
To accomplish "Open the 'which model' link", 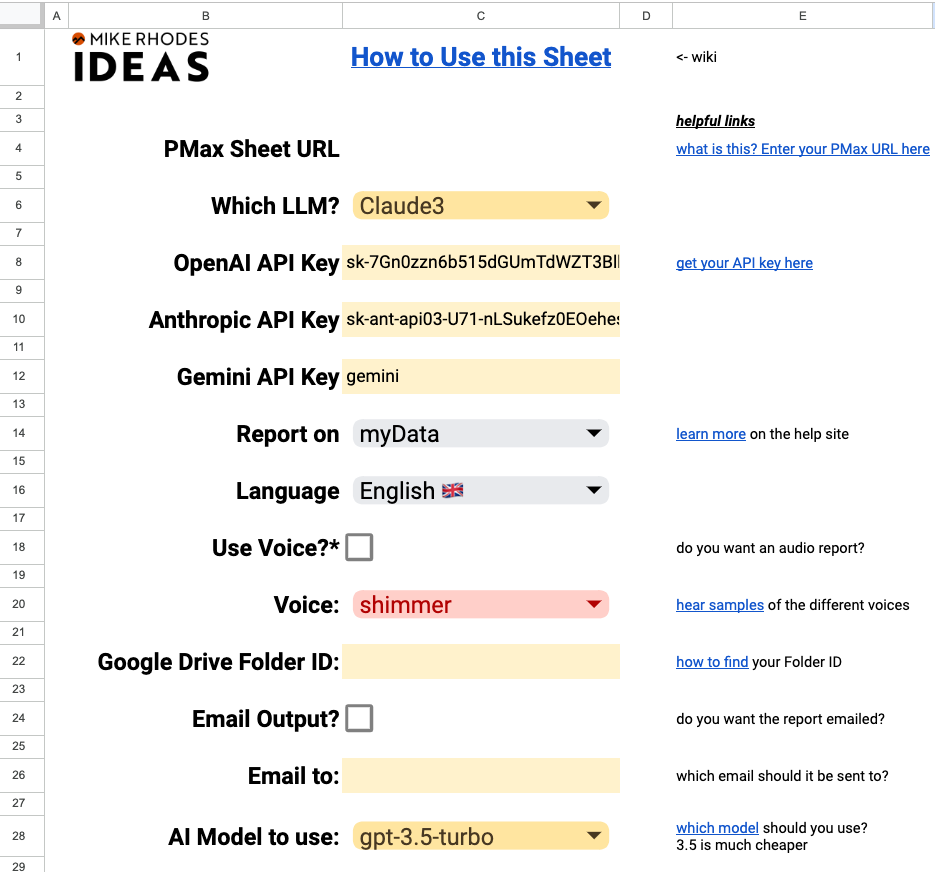I will pos(717,828).
